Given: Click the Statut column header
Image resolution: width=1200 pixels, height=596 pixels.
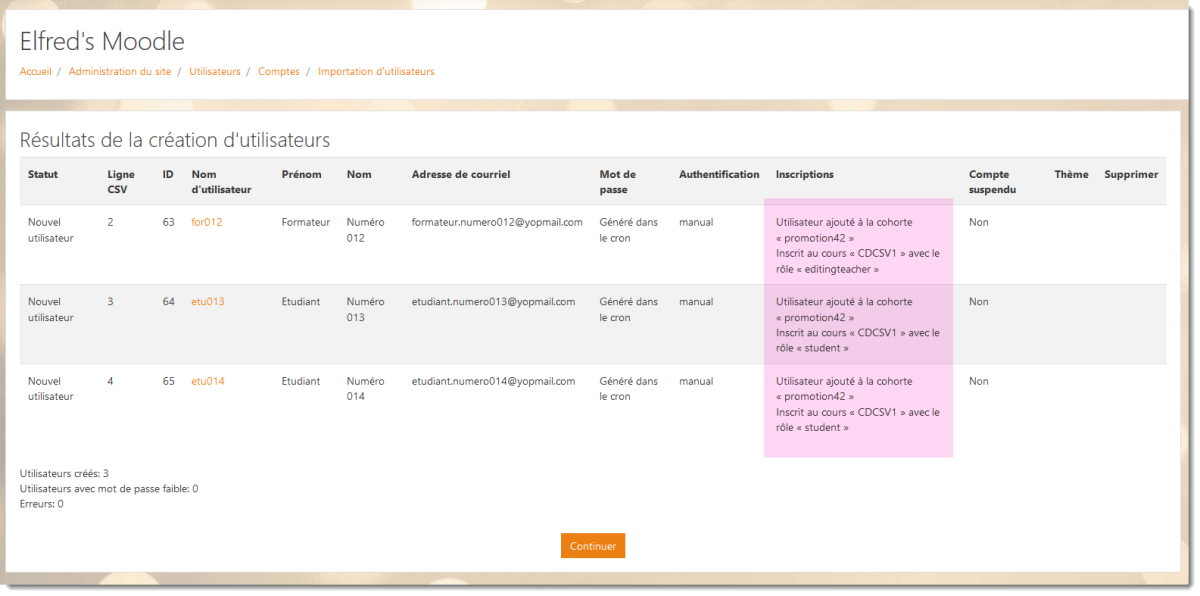Looking at the screenshot, I should [43, 174].
